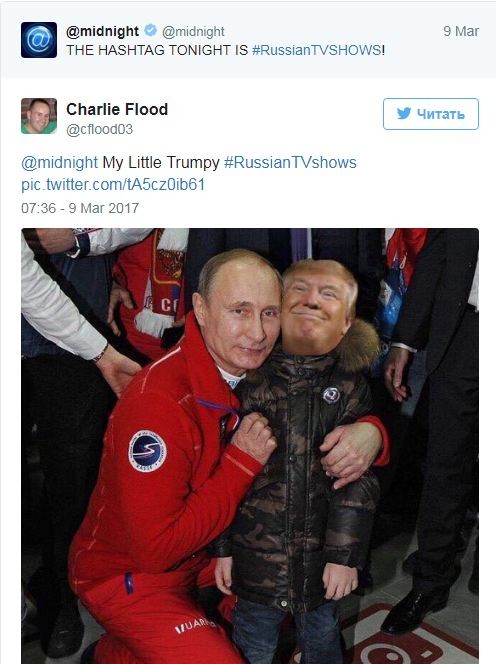Click the Twitter bird icon in the follow button
This screenshot has height=664, width=496.
coord(404,113)
